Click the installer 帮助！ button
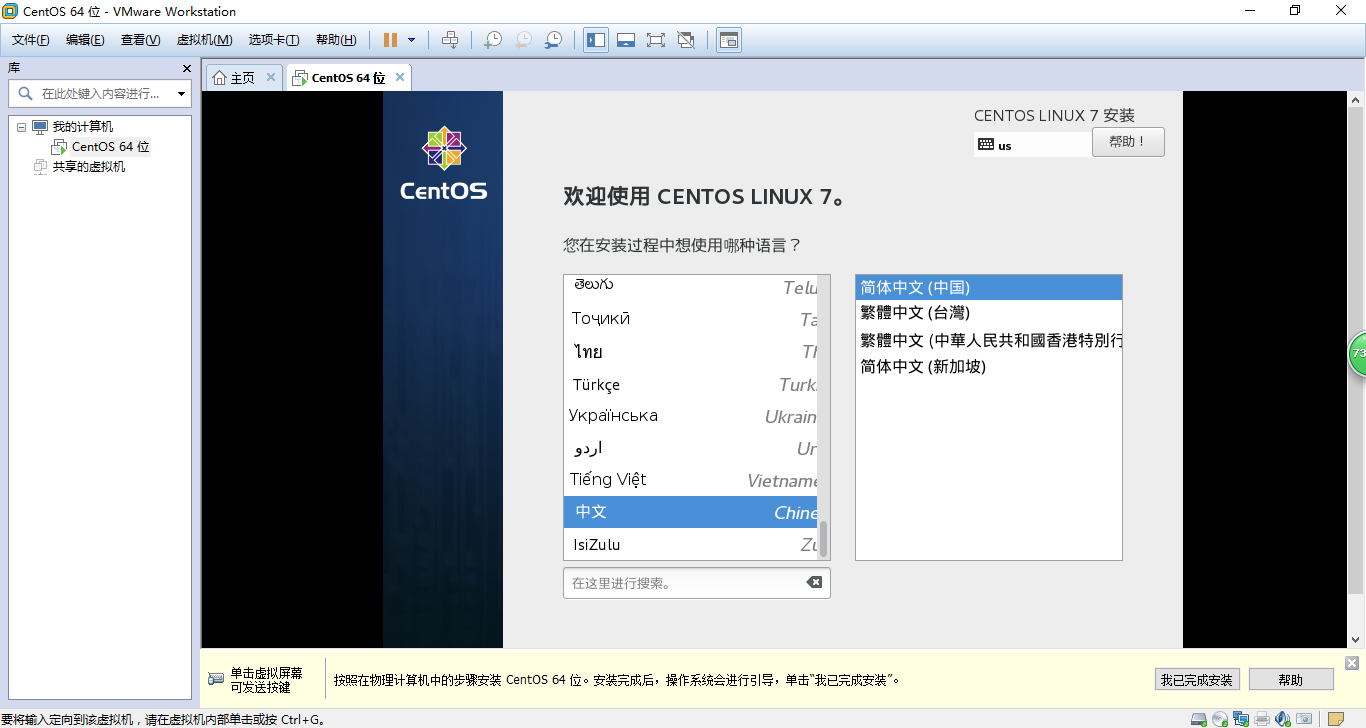This screenshot has height=728, width=1366. [1128, 142]
